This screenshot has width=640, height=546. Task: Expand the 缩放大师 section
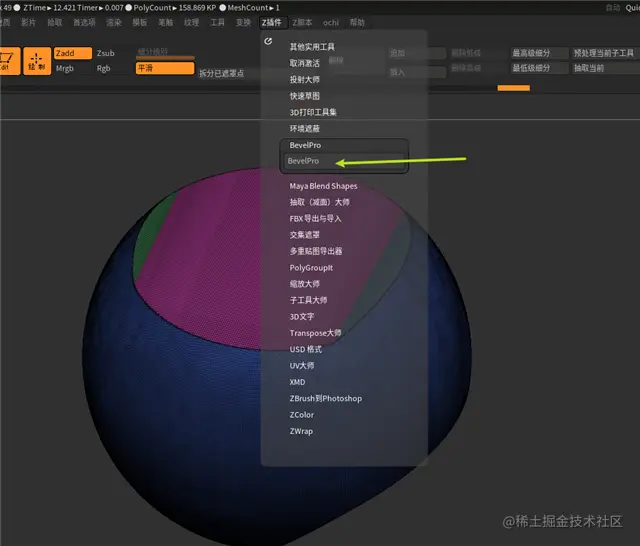[304, 284]
